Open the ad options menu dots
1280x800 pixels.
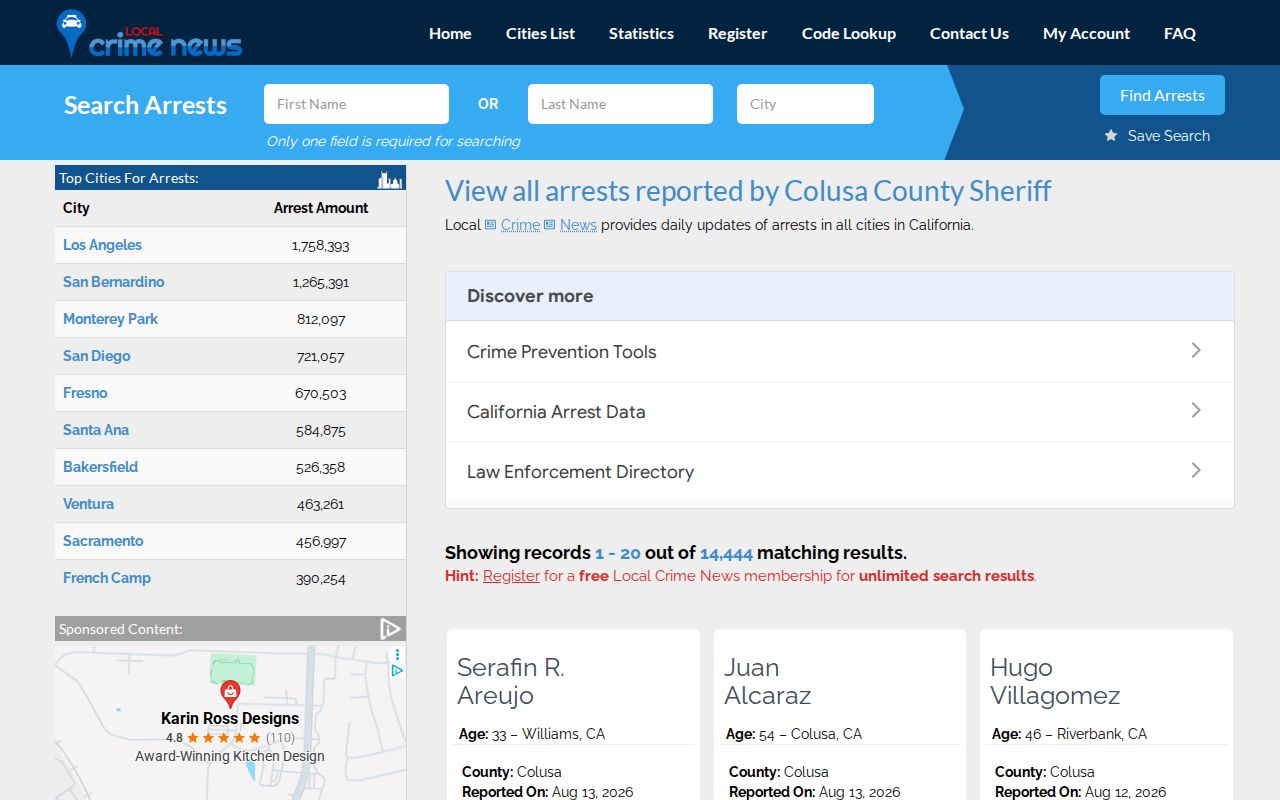click(x=397, y=655)
